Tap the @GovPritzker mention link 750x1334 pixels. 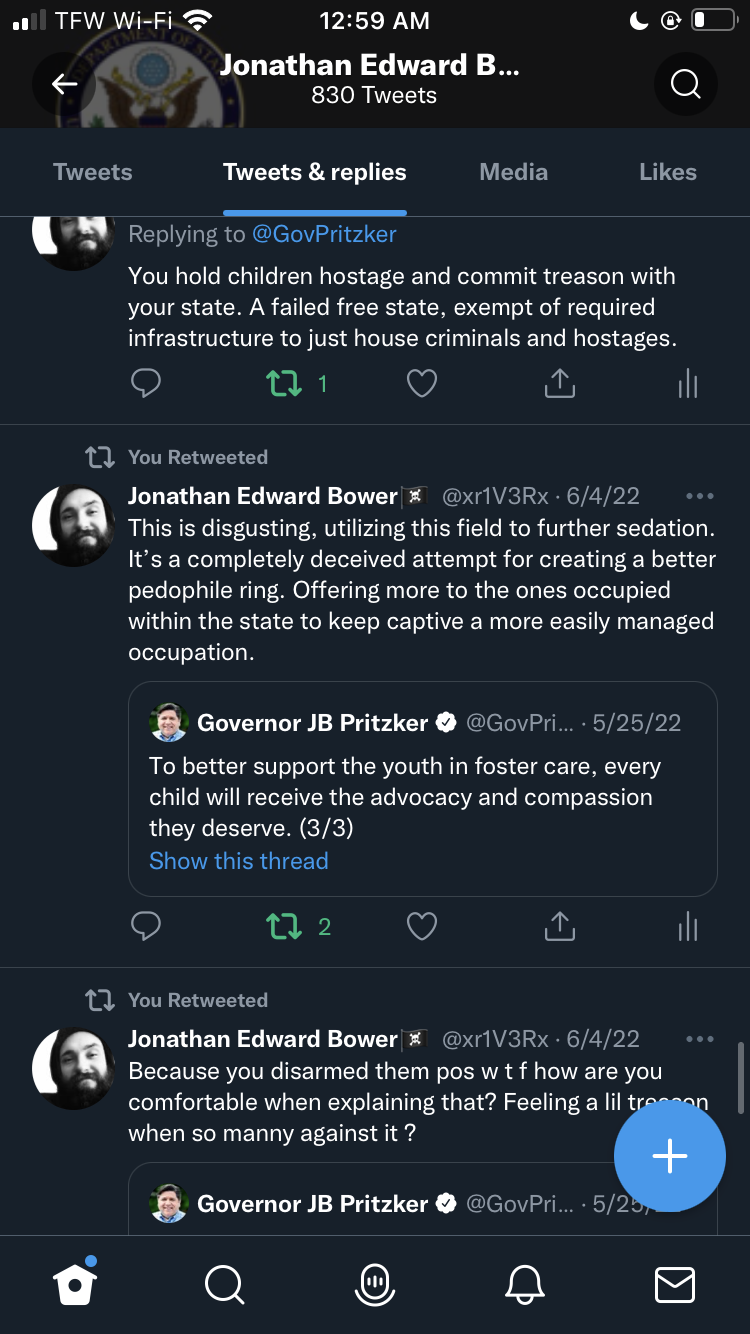tap(324, 234)
